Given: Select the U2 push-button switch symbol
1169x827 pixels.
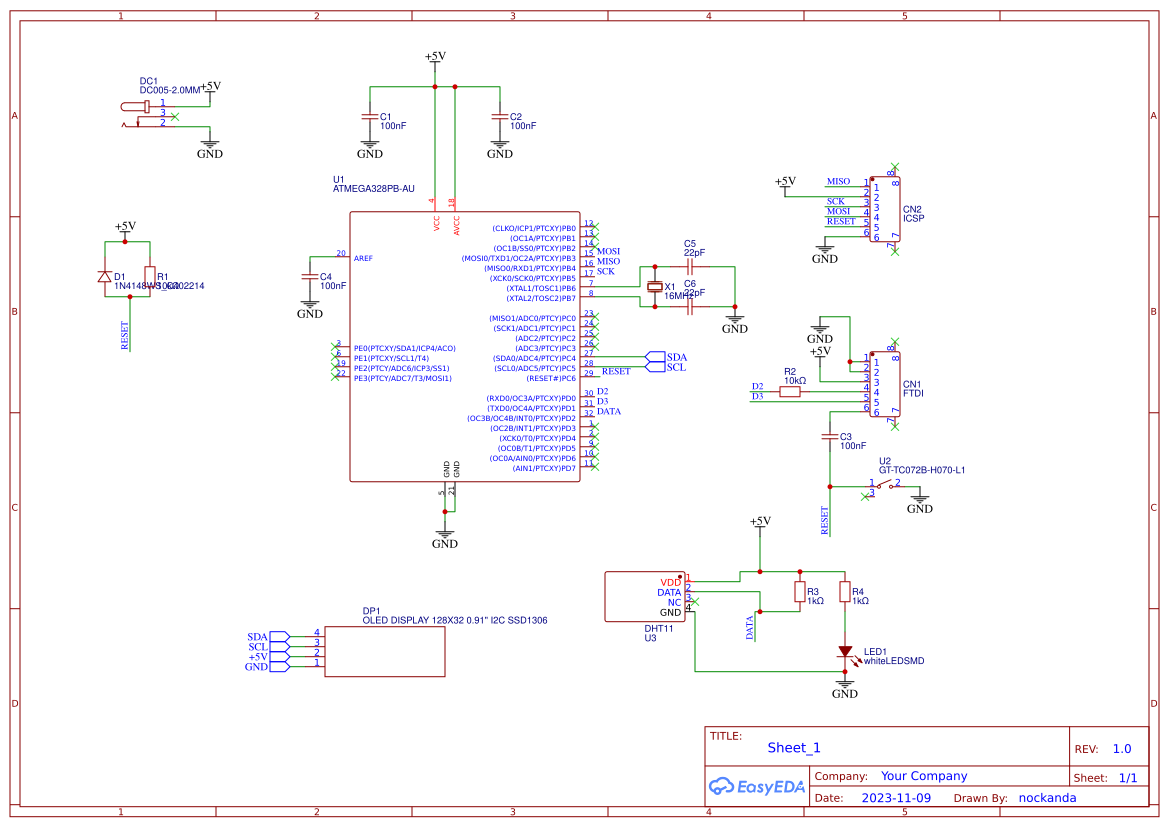Looking at the screenshot, I should [884, 486].
